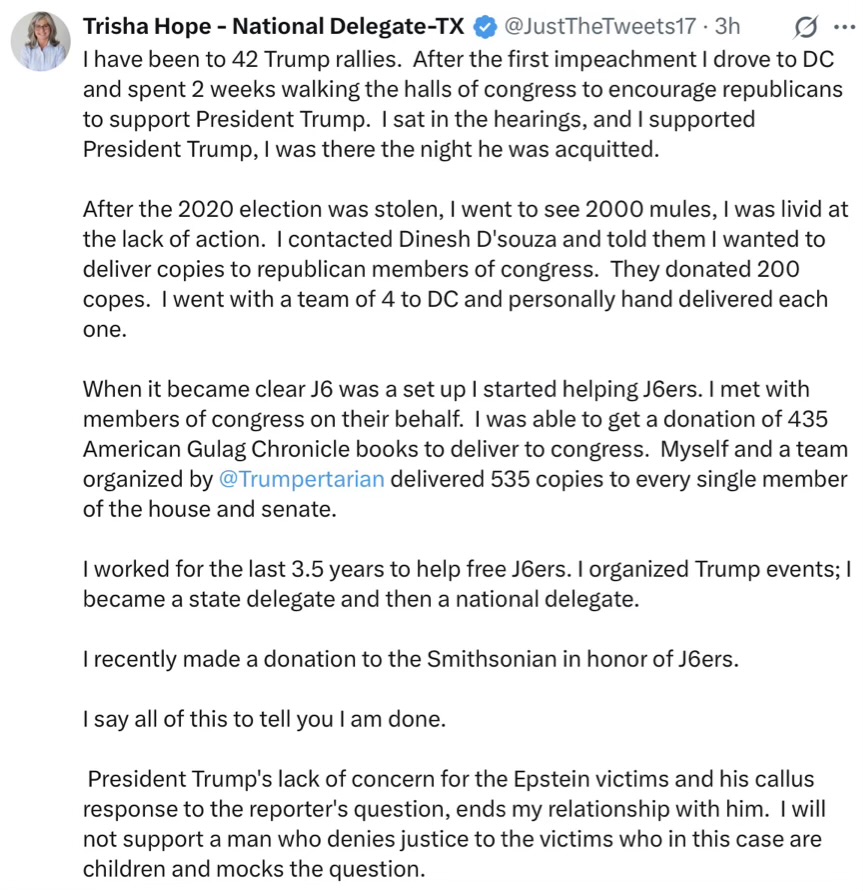Click the sentence about the Smithsonian donation
Viewport: 863px width, 891px height.
pyautogui.click(x=411, y=659)
